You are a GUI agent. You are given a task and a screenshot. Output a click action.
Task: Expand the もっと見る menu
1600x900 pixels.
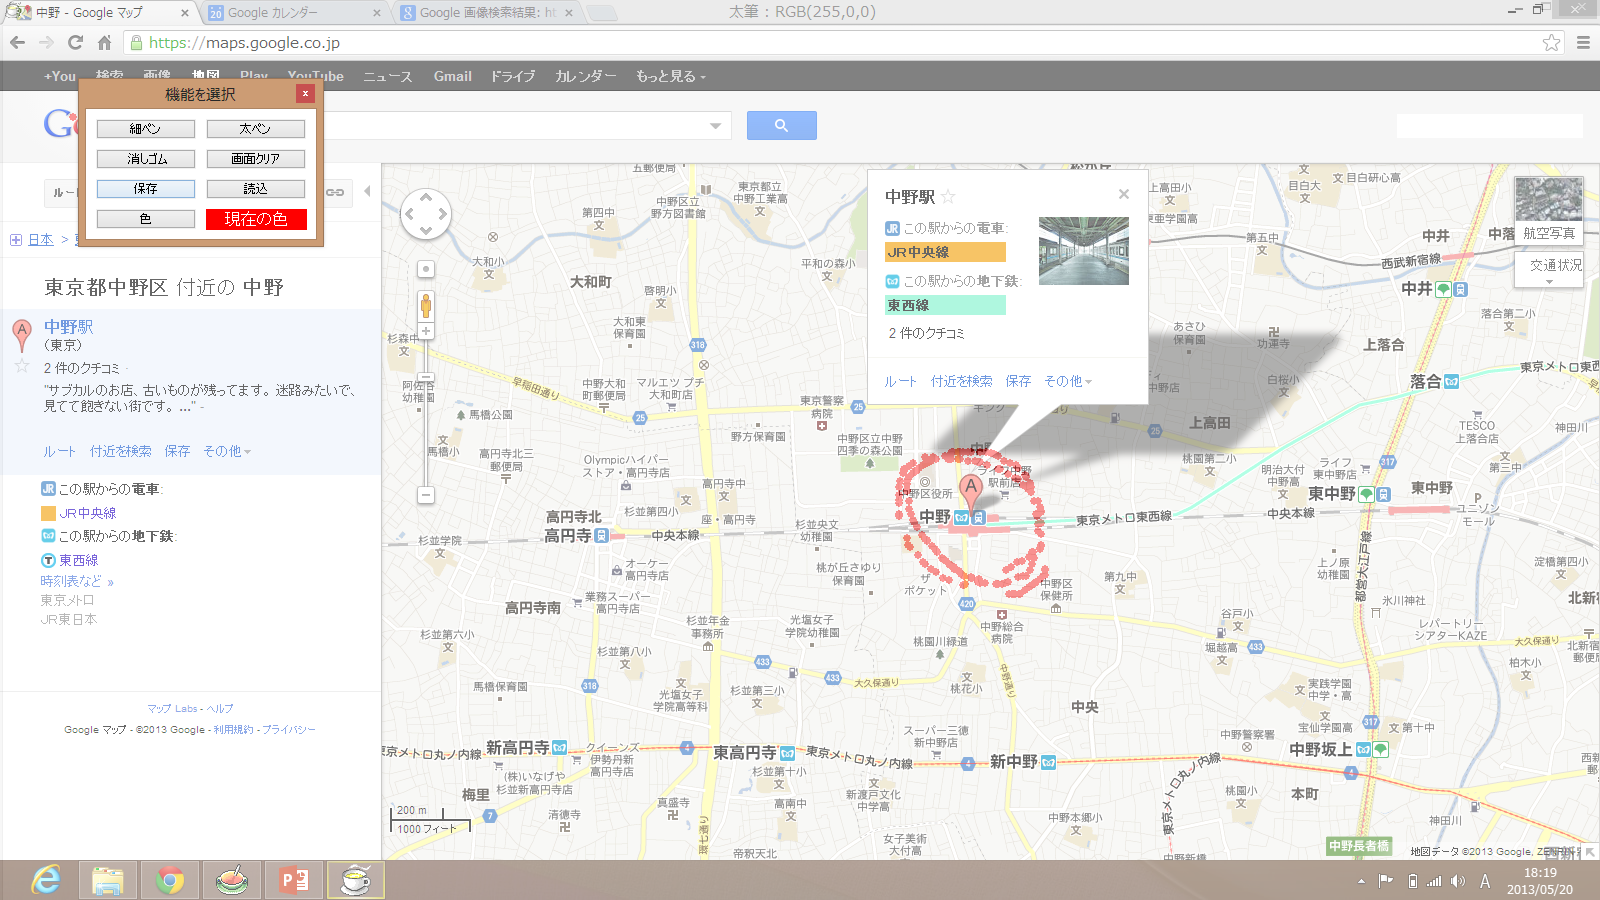pos(670,76)
